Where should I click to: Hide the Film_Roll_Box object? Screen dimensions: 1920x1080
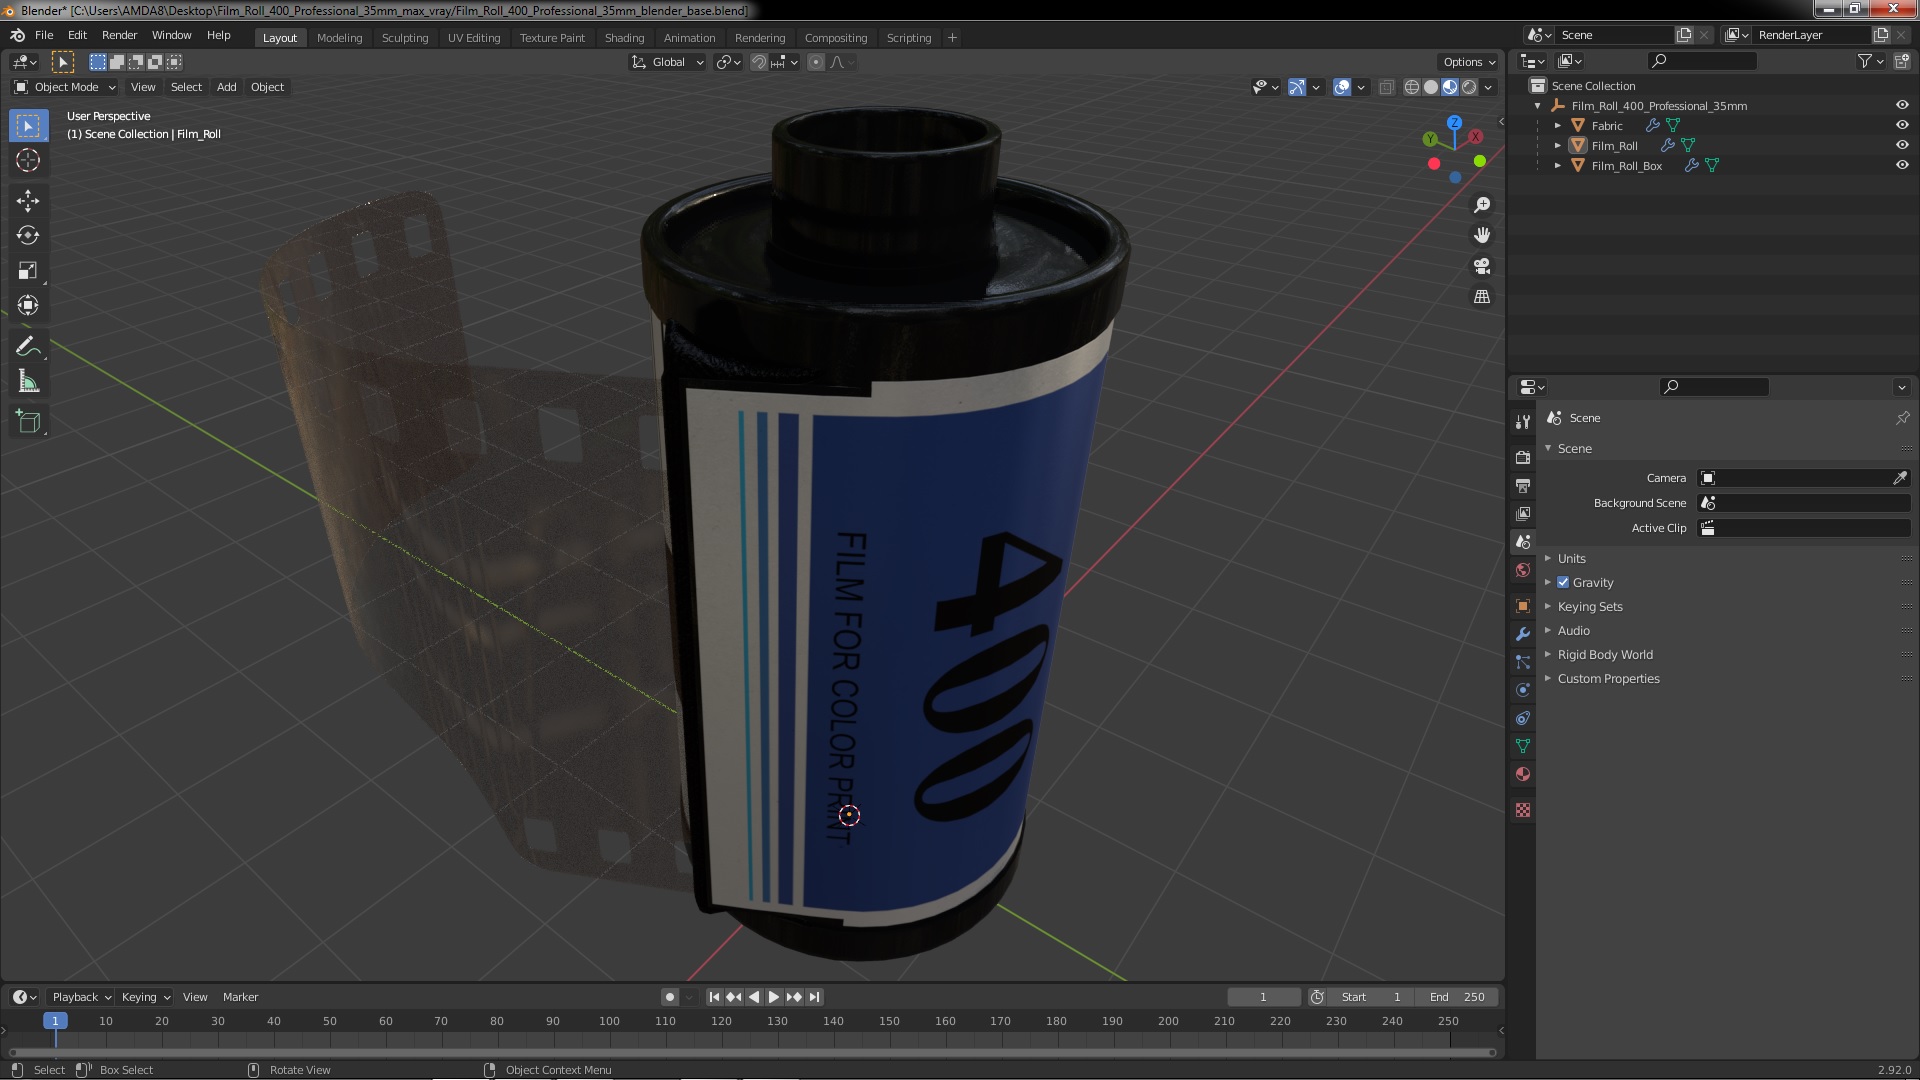coord(1901,165)
